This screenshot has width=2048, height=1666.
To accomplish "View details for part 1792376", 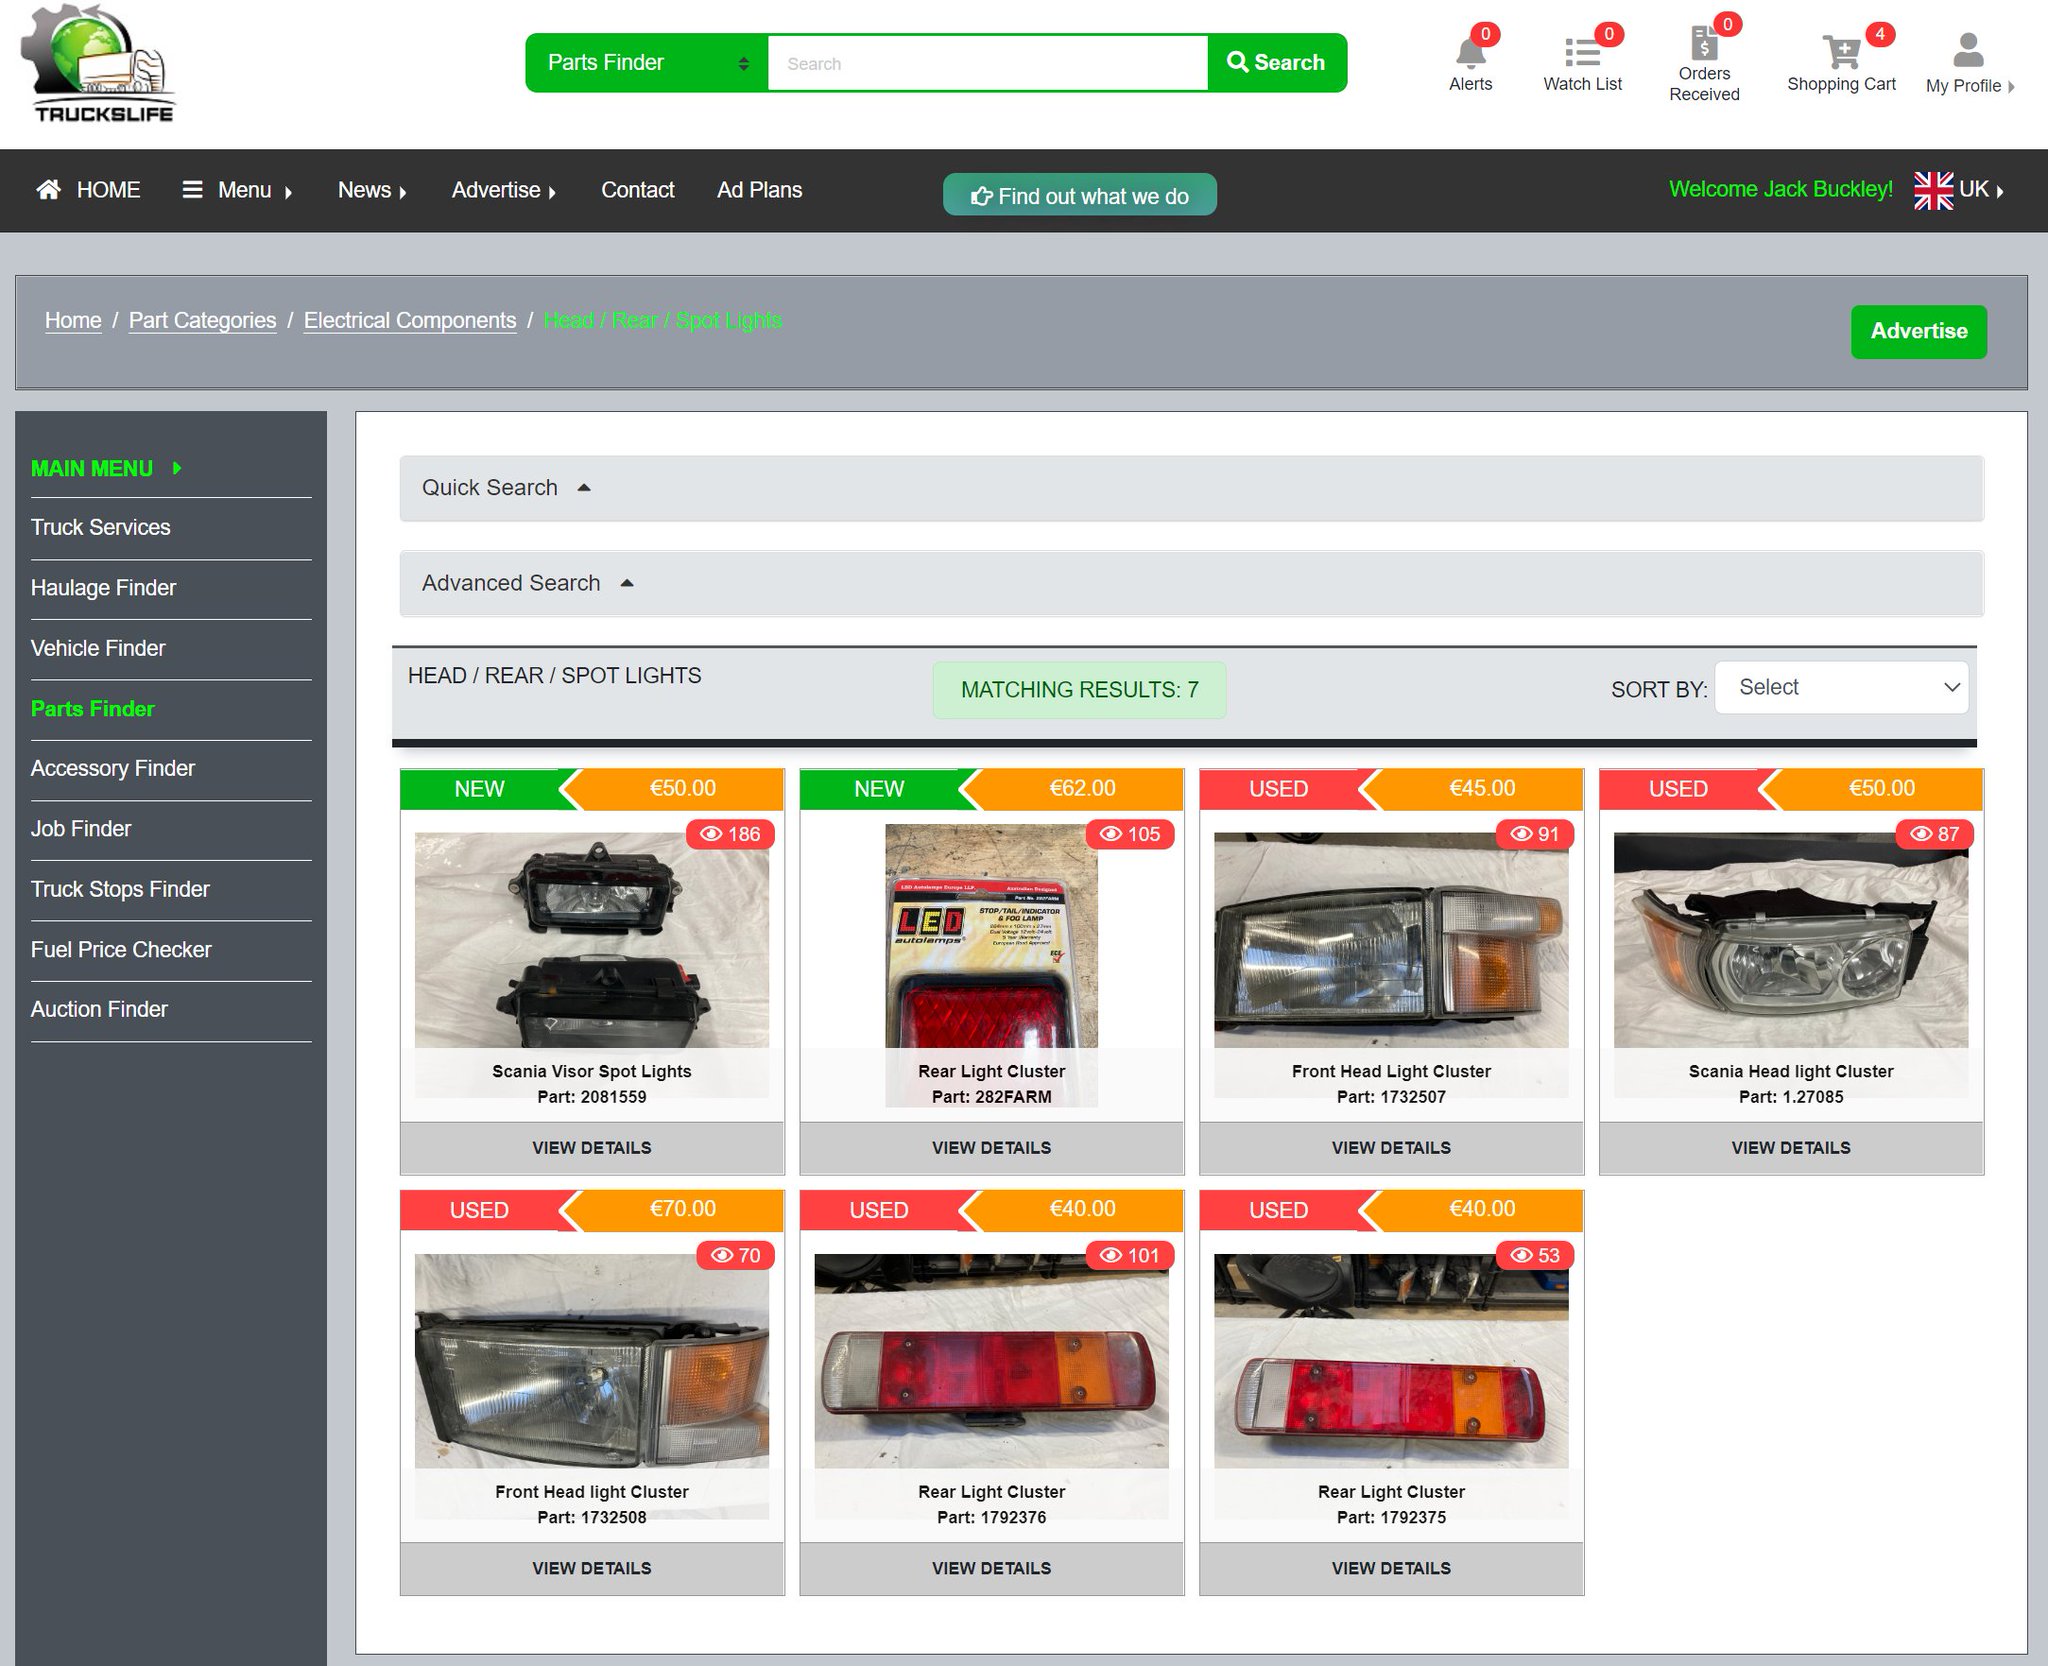I will point(992,1568).
